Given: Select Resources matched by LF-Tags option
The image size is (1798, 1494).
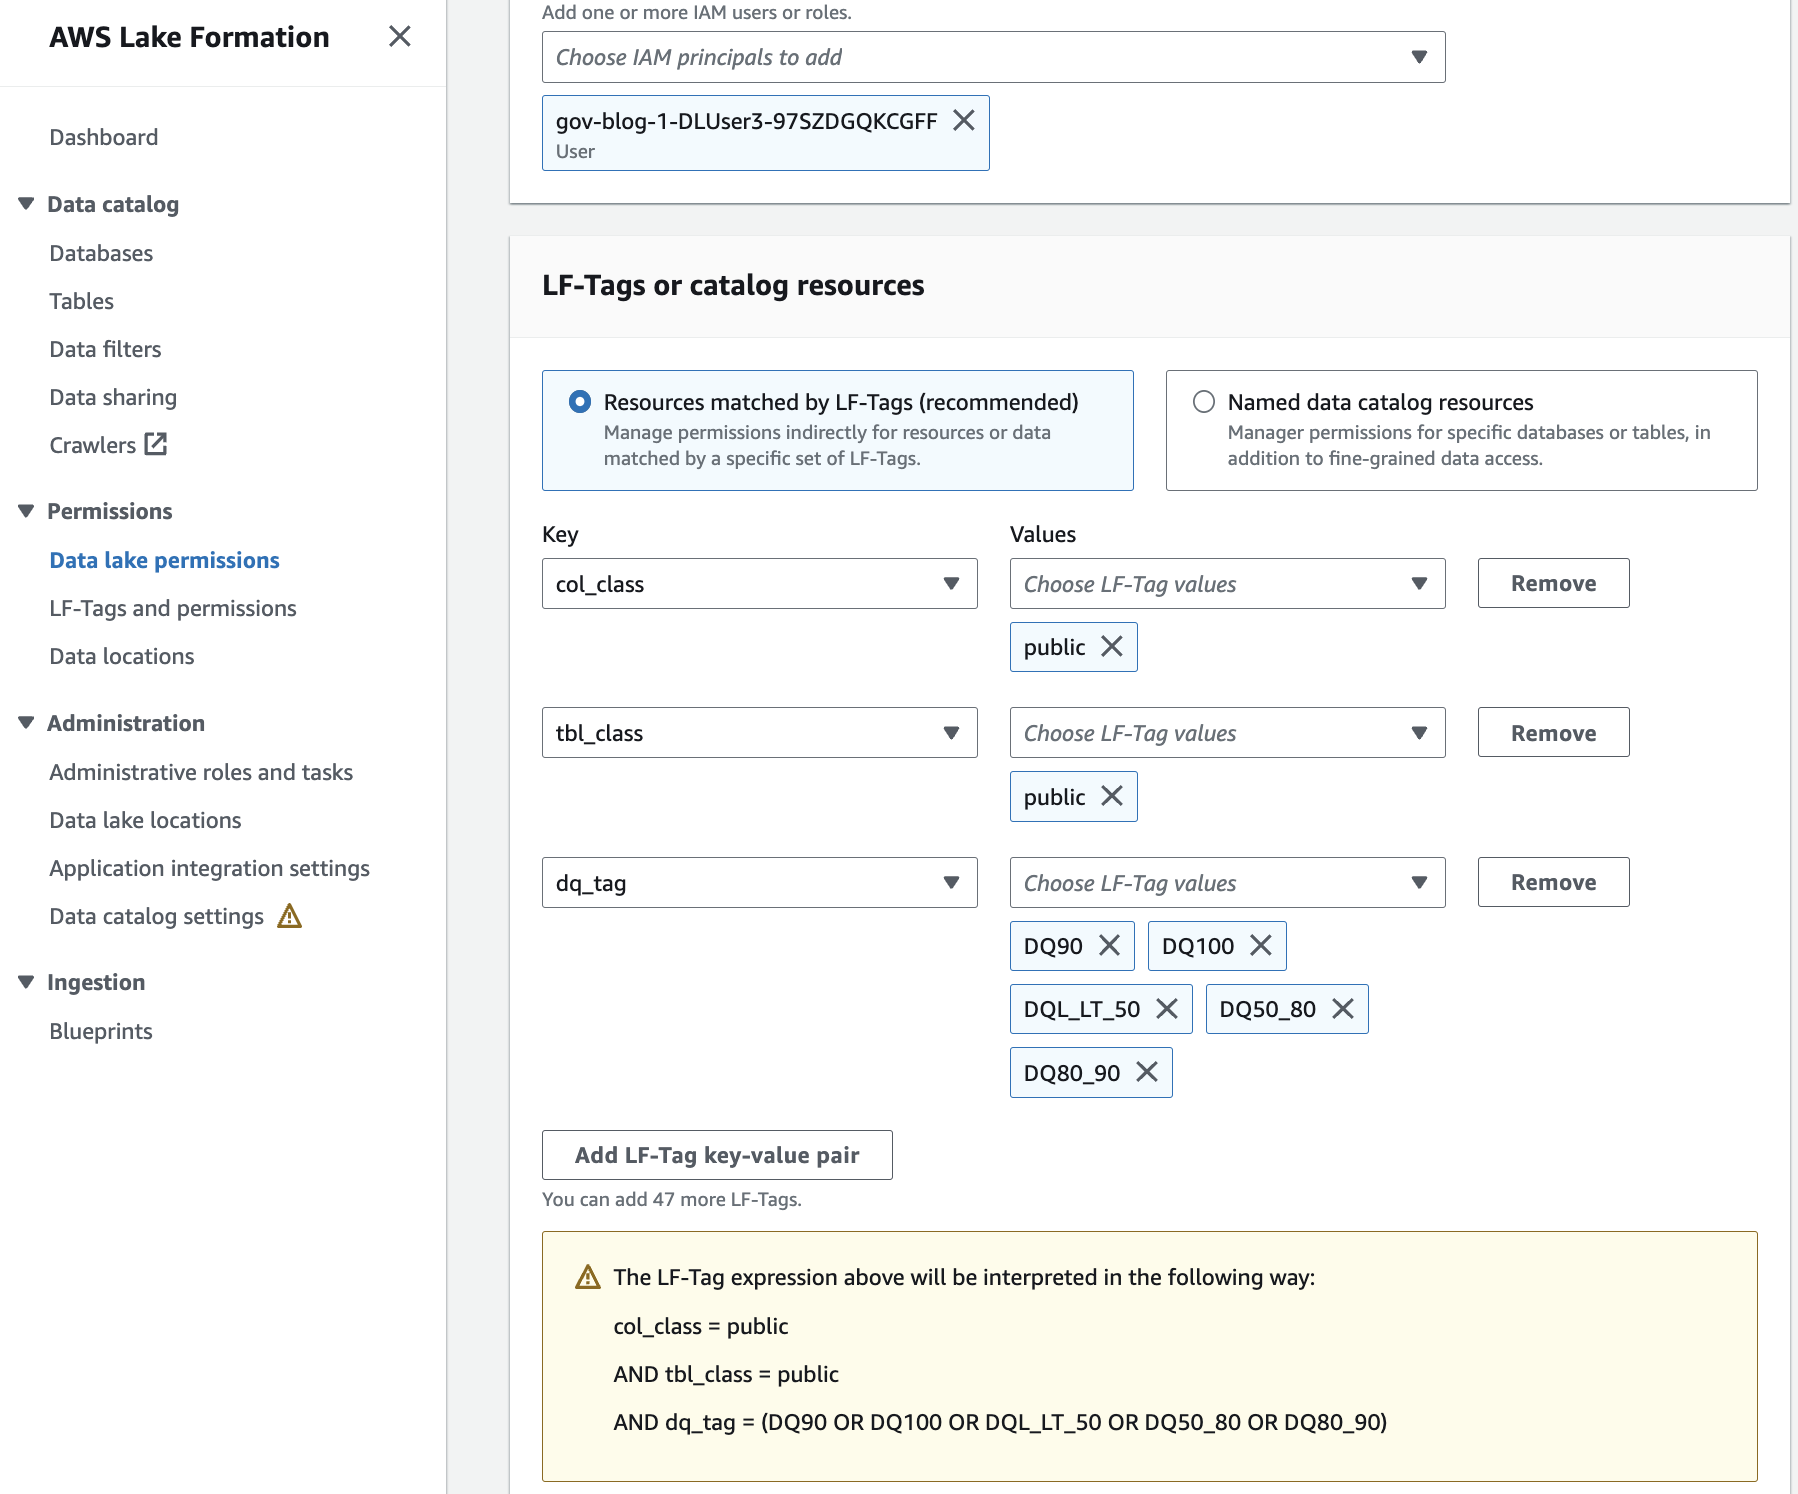Looking at the screenshot, I should point(580,402).
